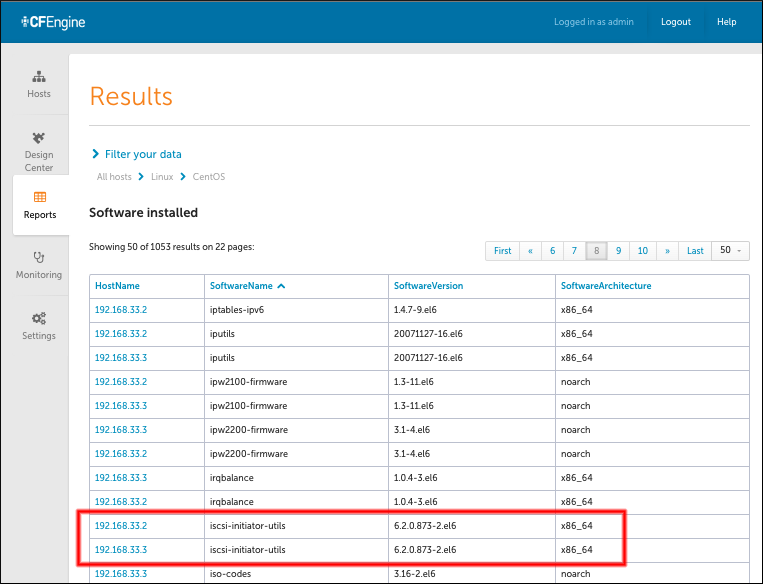This screenshot has height=584, width=763.
Task: Open the Design Center puzzle icon
Action: 39,138
